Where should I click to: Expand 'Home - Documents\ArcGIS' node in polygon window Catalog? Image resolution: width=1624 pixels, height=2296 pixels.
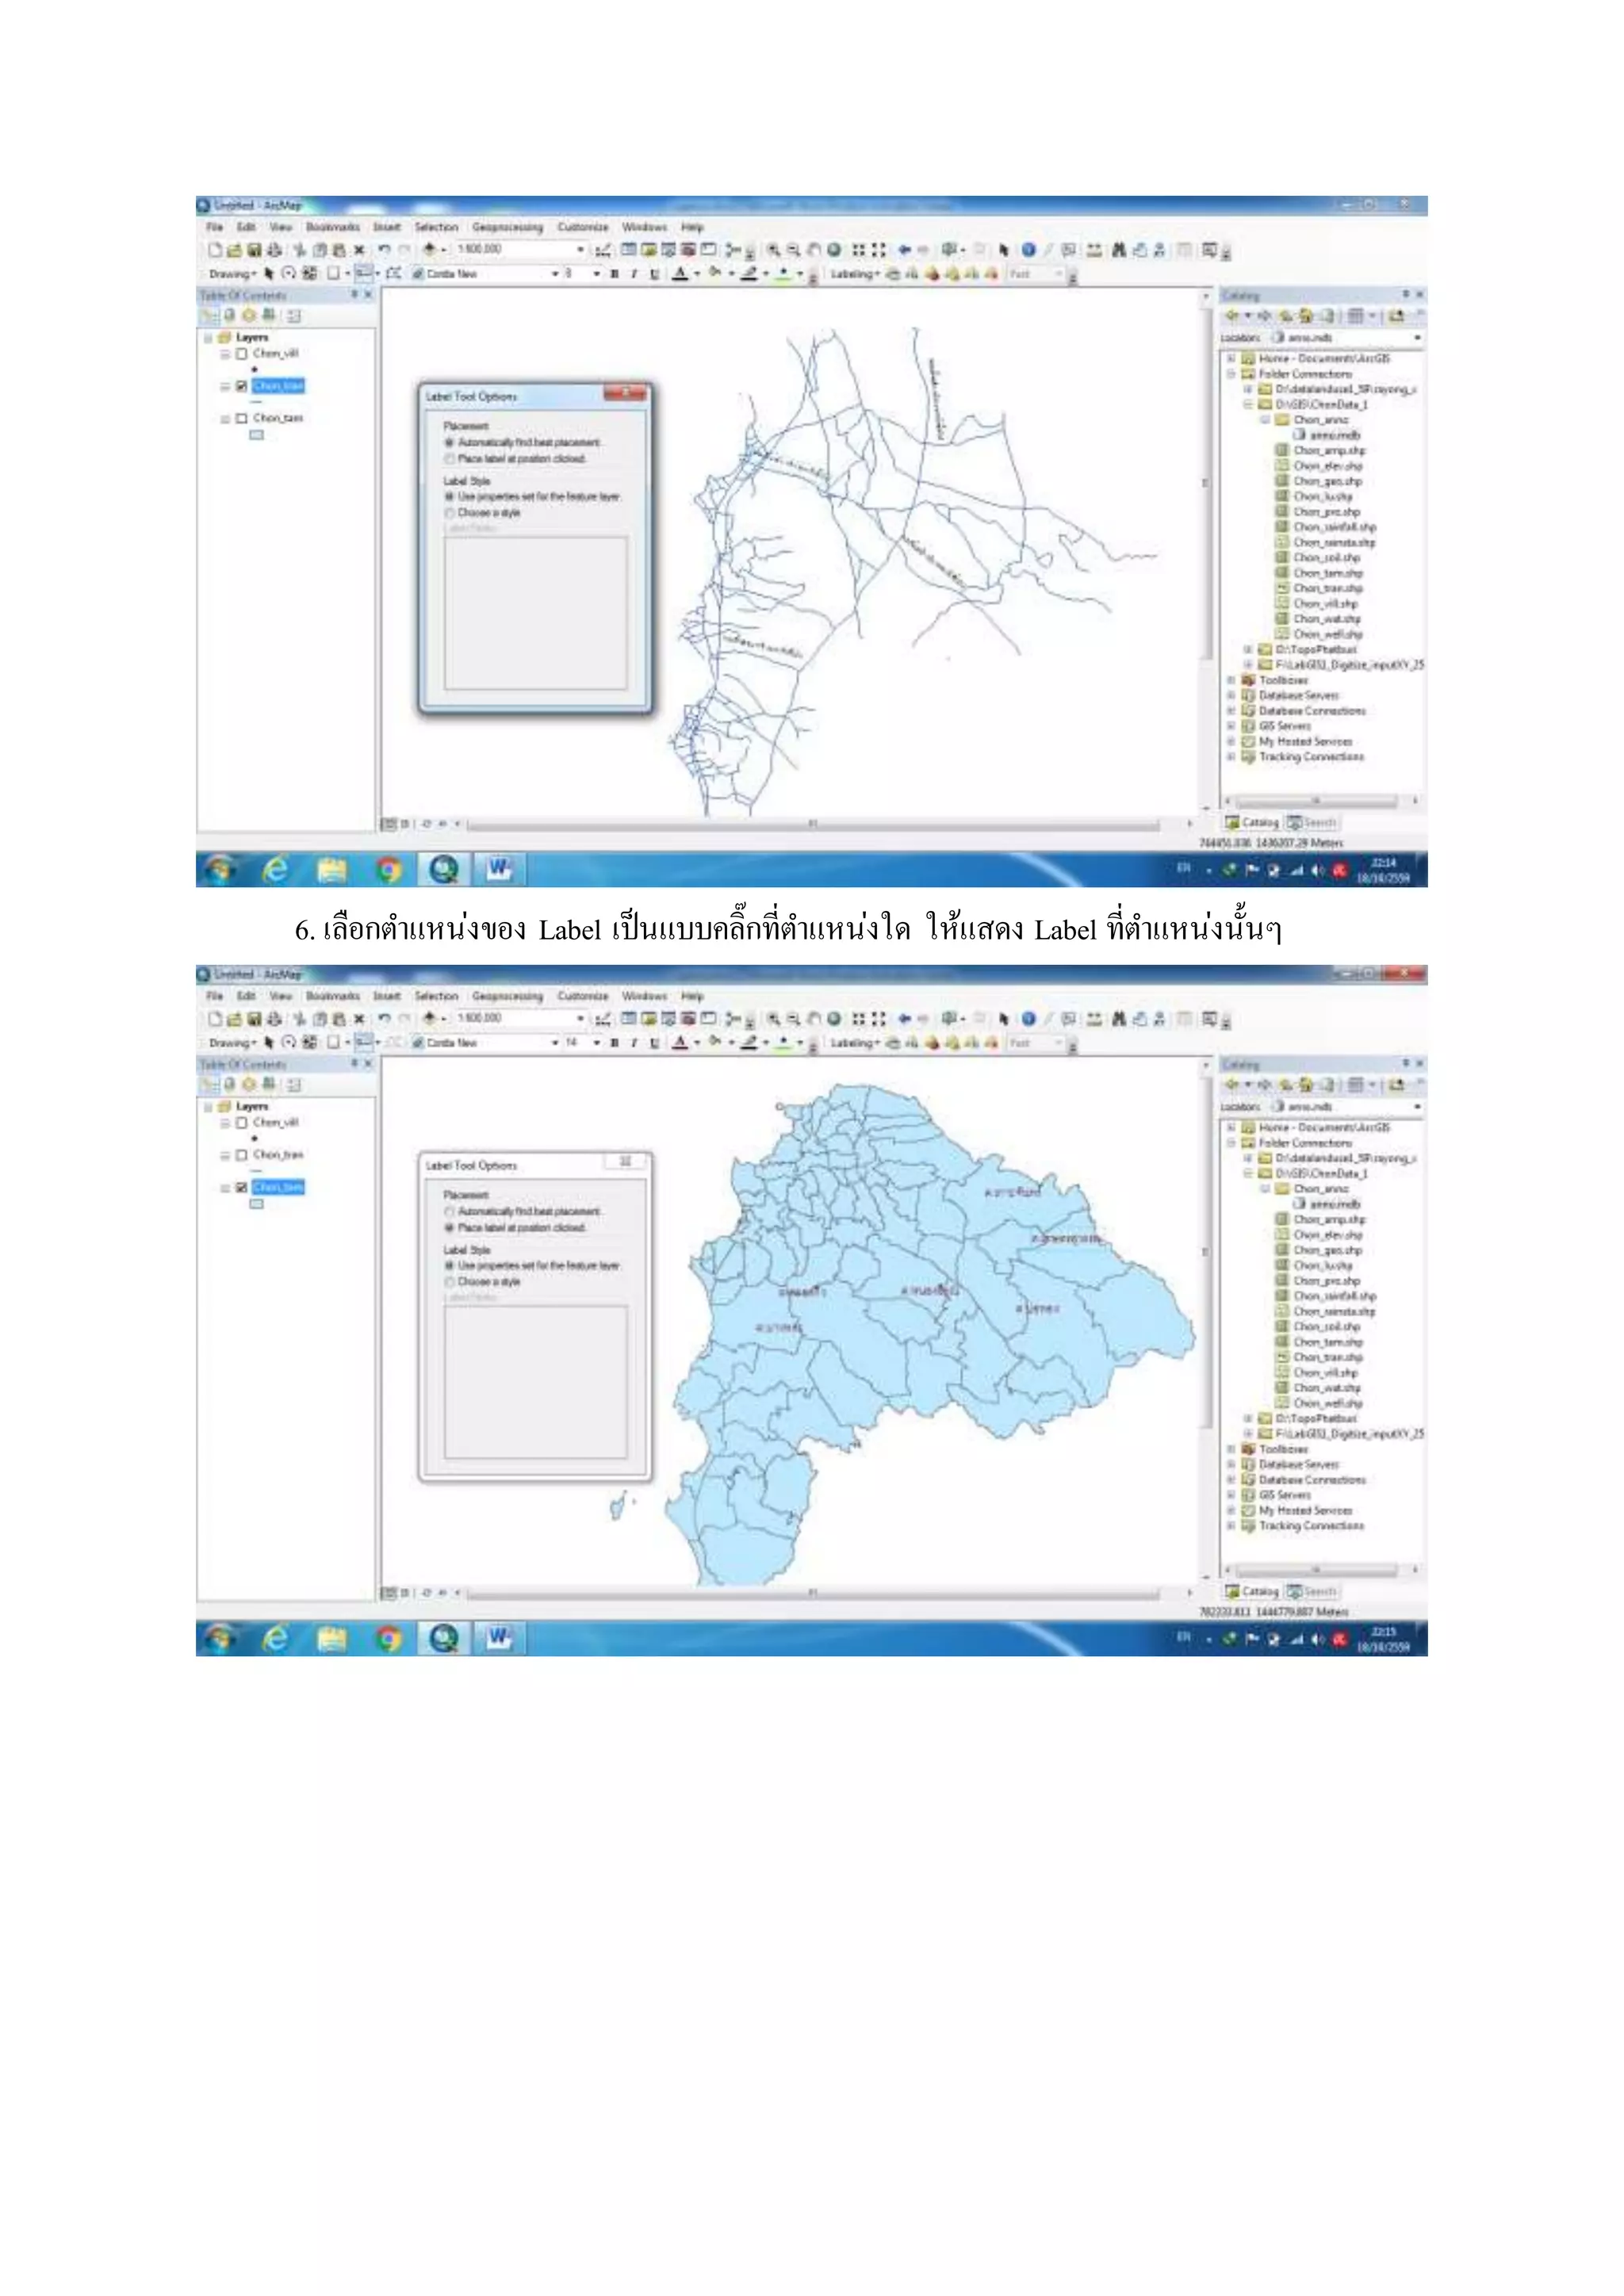coord(1232,1127)
